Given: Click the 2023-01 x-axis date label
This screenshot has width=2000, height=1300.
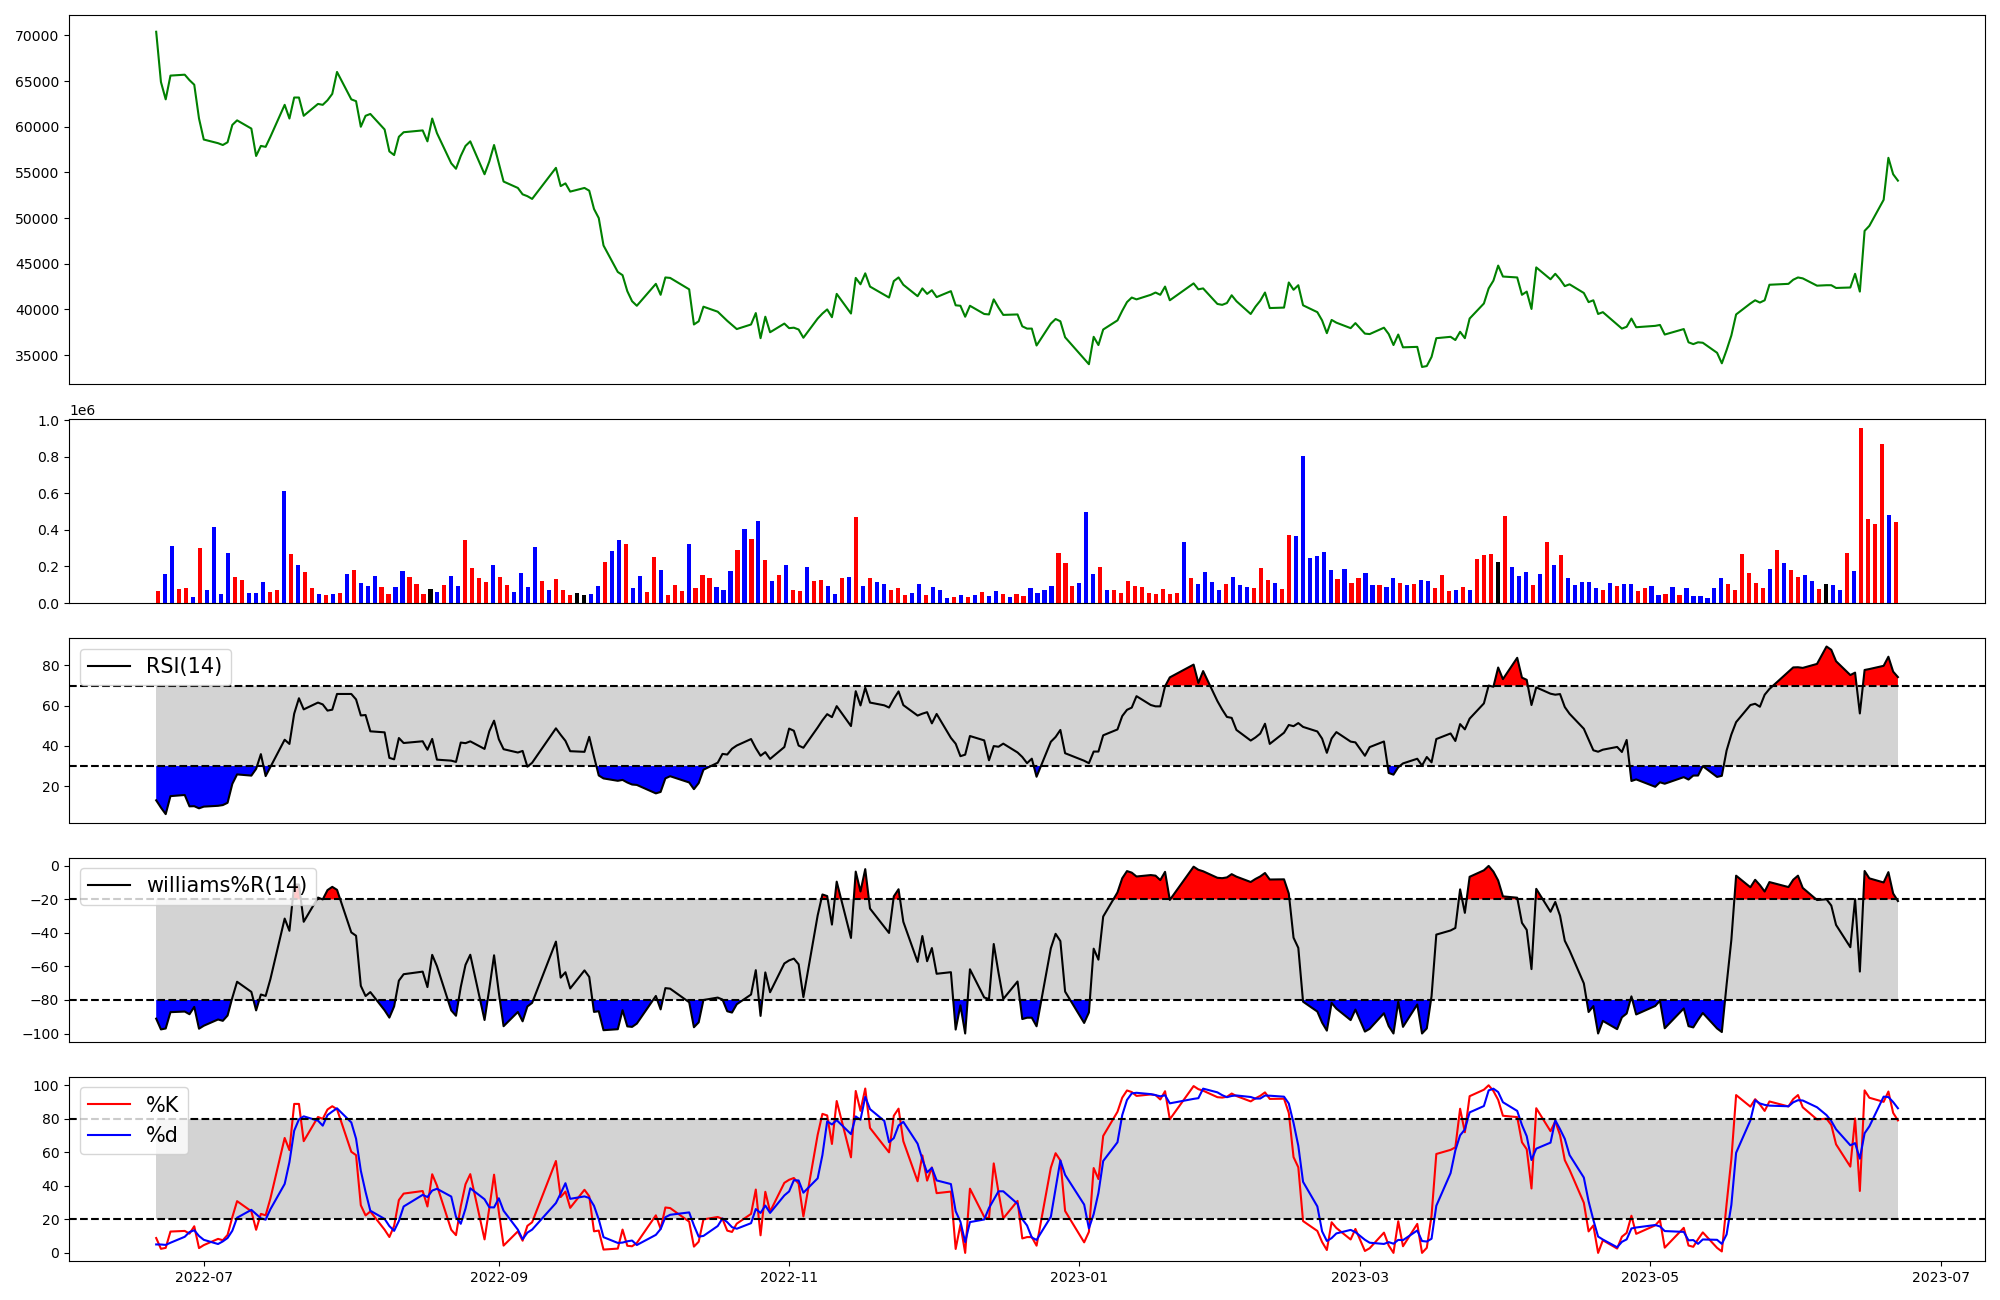Looking at the screenshot, I should point(1080,1277).
